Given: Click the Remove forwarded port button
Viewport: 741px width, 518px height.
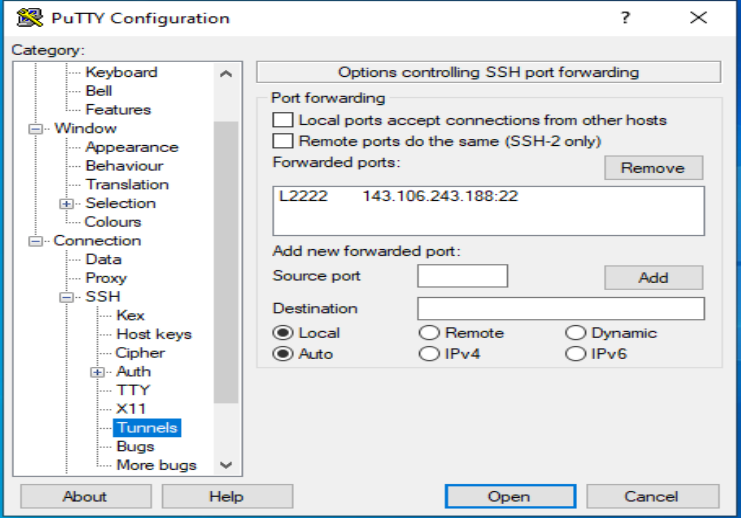Looking at the screenshot, I should pyautogui.click(x=653, y=168).
